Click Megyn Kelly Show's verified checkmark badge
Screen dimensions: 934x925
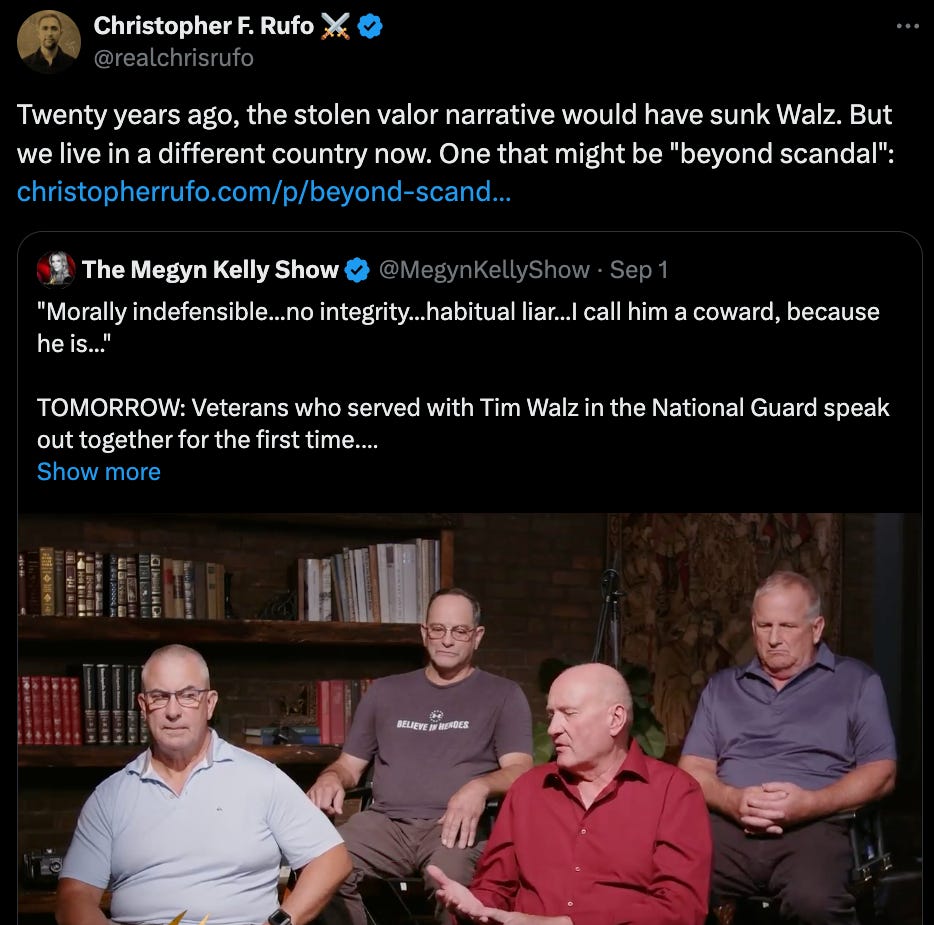357,270
